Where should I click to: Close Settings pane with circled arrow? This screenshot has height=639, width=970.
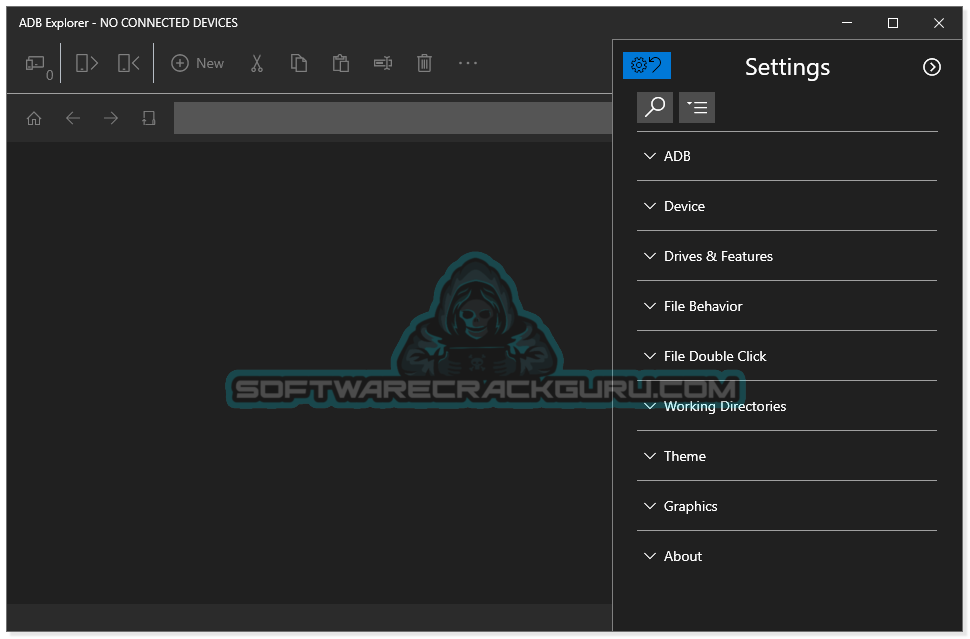pyautogui.click(x=932, y=67)
